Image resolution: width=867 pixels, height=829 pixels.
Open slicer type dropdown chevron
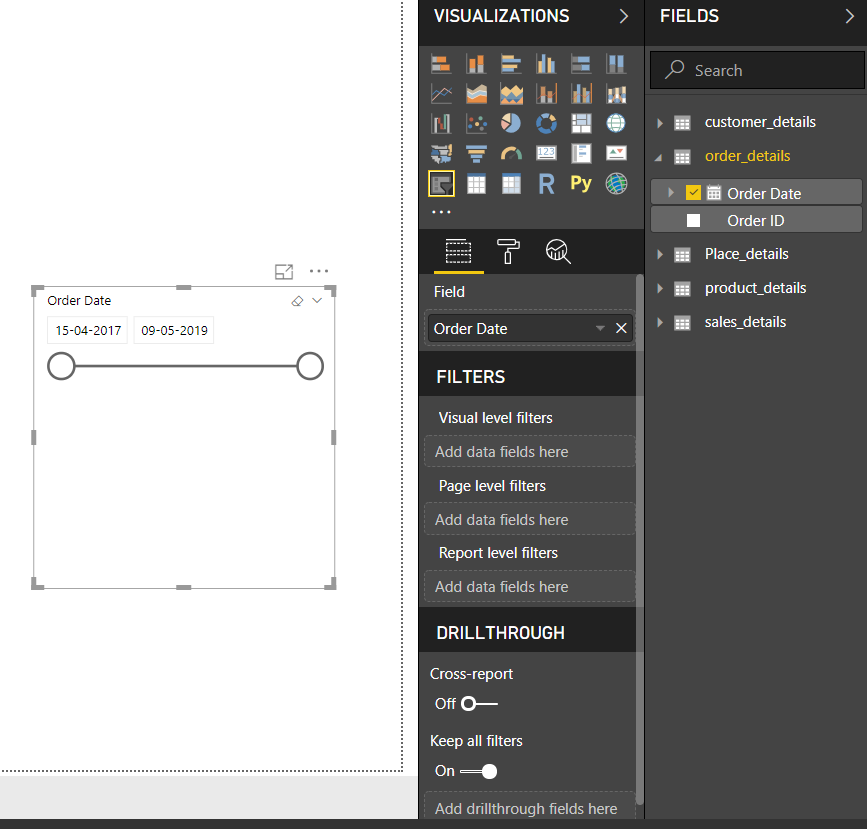click(x=317, y=300)
